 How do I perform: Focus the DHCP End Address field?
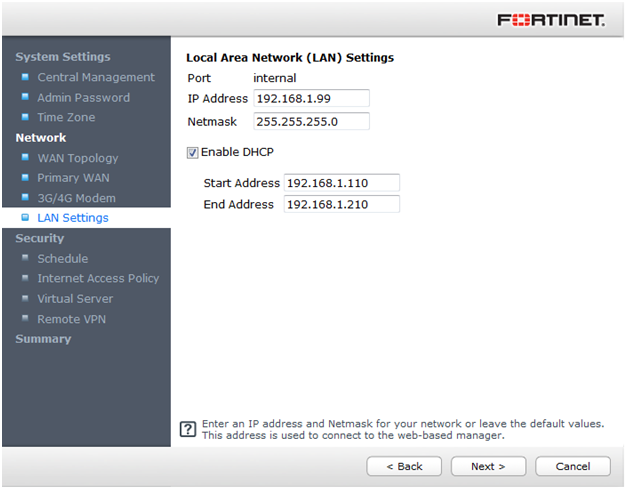(342, 204)
